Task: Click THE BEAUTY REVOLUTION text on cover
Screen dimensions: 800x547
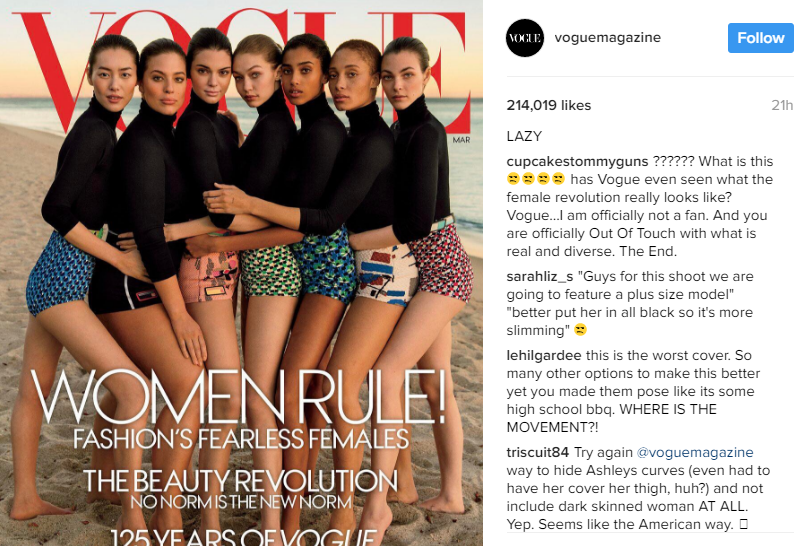Action: (x=240, y=481)
